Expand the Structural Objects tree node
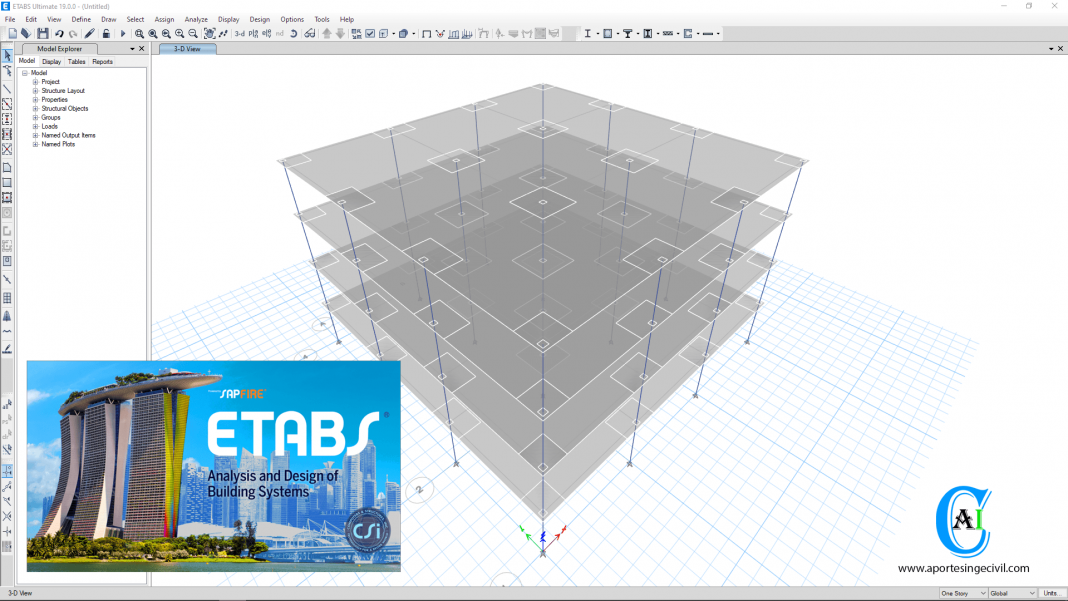Image resolution: width=1068 pixels, height=601 pixels. pyautogui.click(x=35, y=108)
